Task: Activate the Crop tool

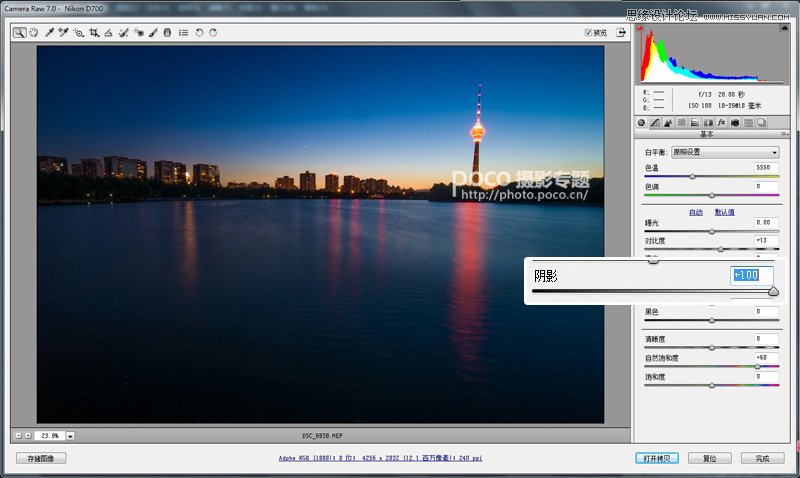Action: click(x=94, y=32)
